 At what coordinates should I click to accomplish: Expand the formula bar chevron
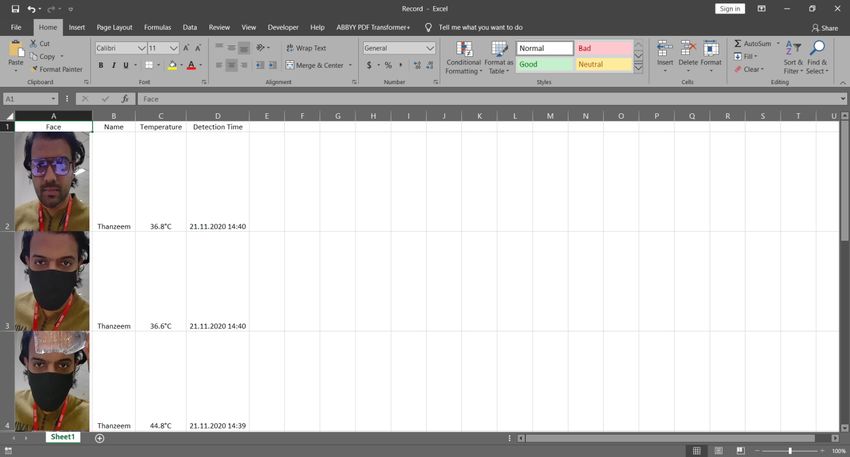point(843,99)
